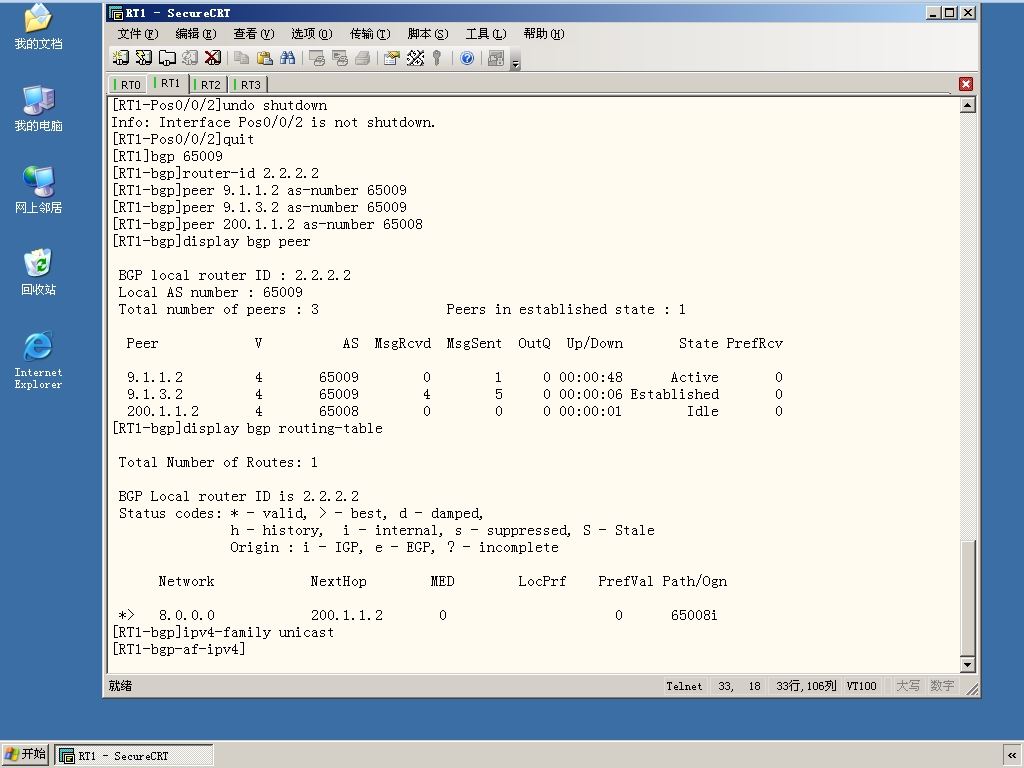
Task: Click the 'router-id 2.2.2.2' command line
Action: [x=216, y=173]
